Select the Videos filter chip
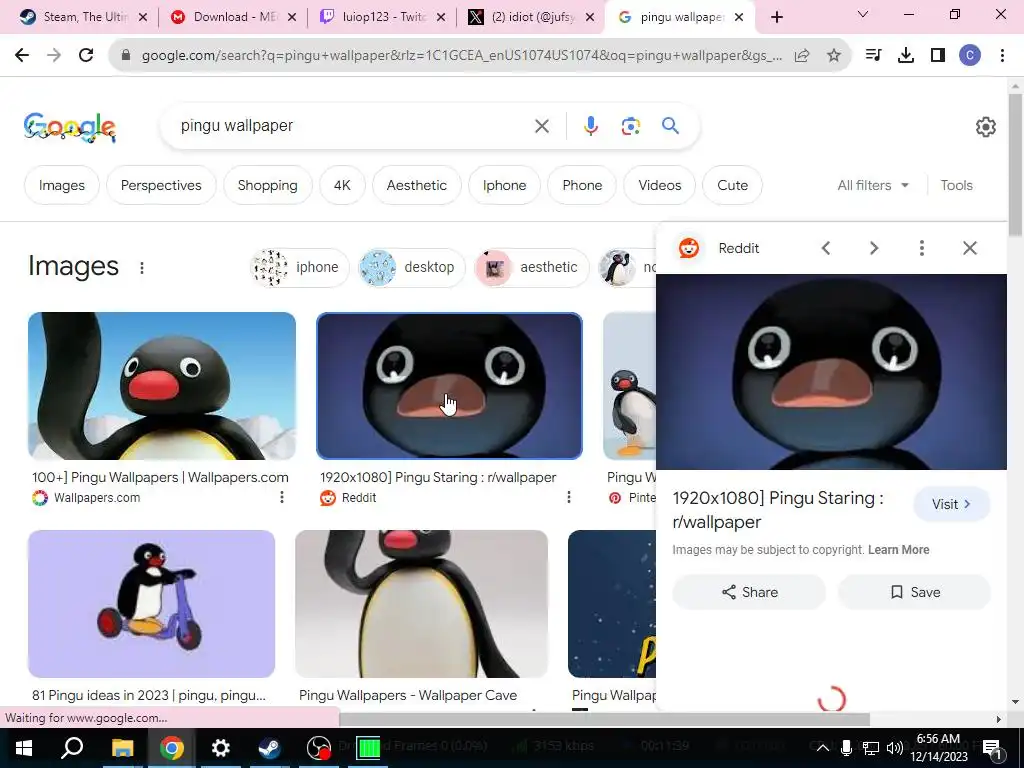This screenshot has height=768, width=1024. tap(660, 185)
